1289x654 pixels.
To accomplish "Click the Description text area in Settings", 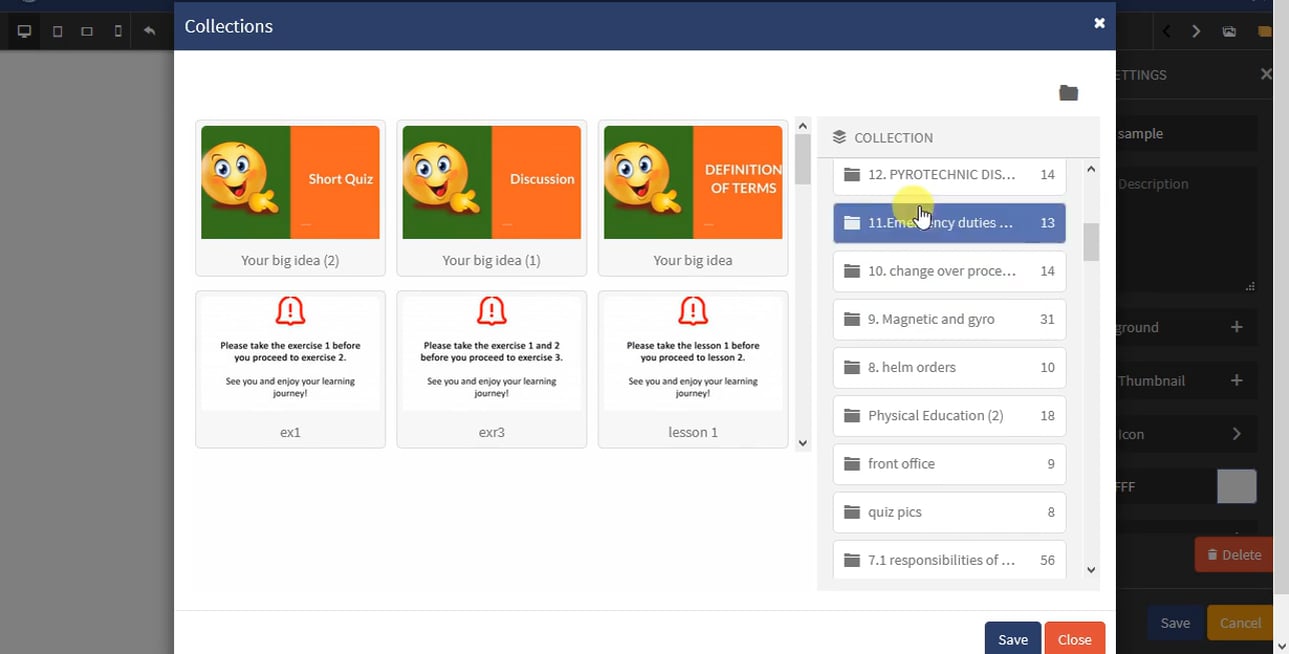I will tap(1185, 230).
